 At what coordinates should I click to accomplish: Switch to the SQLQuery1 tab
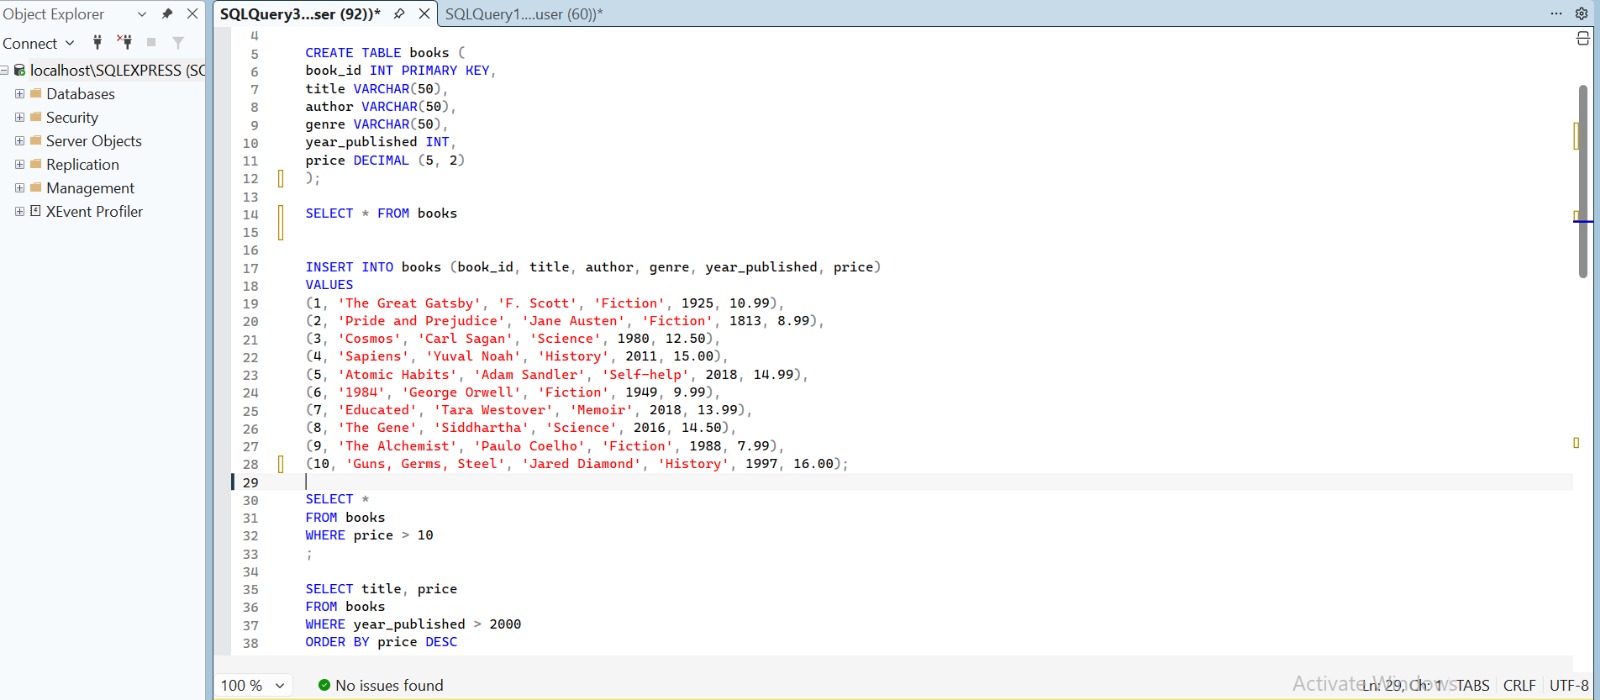(524, 14)
